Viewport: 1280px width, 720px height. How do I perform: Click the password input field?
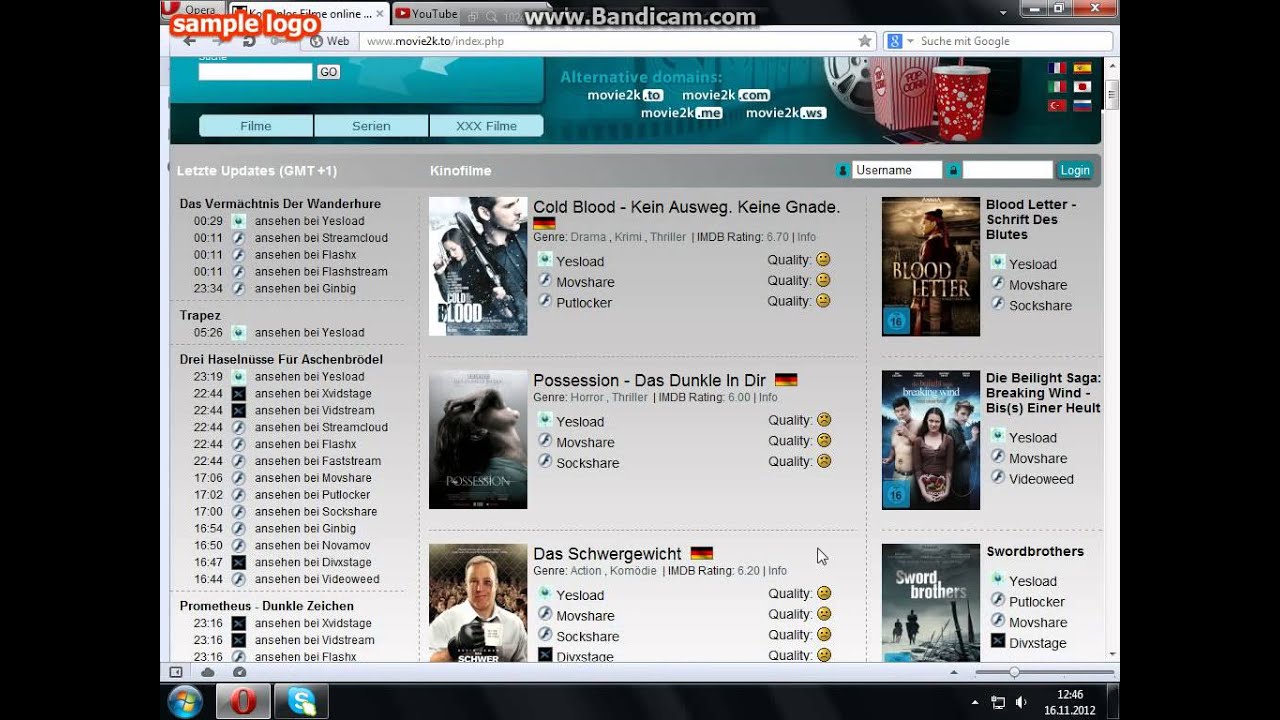(x=1008, y=170)
